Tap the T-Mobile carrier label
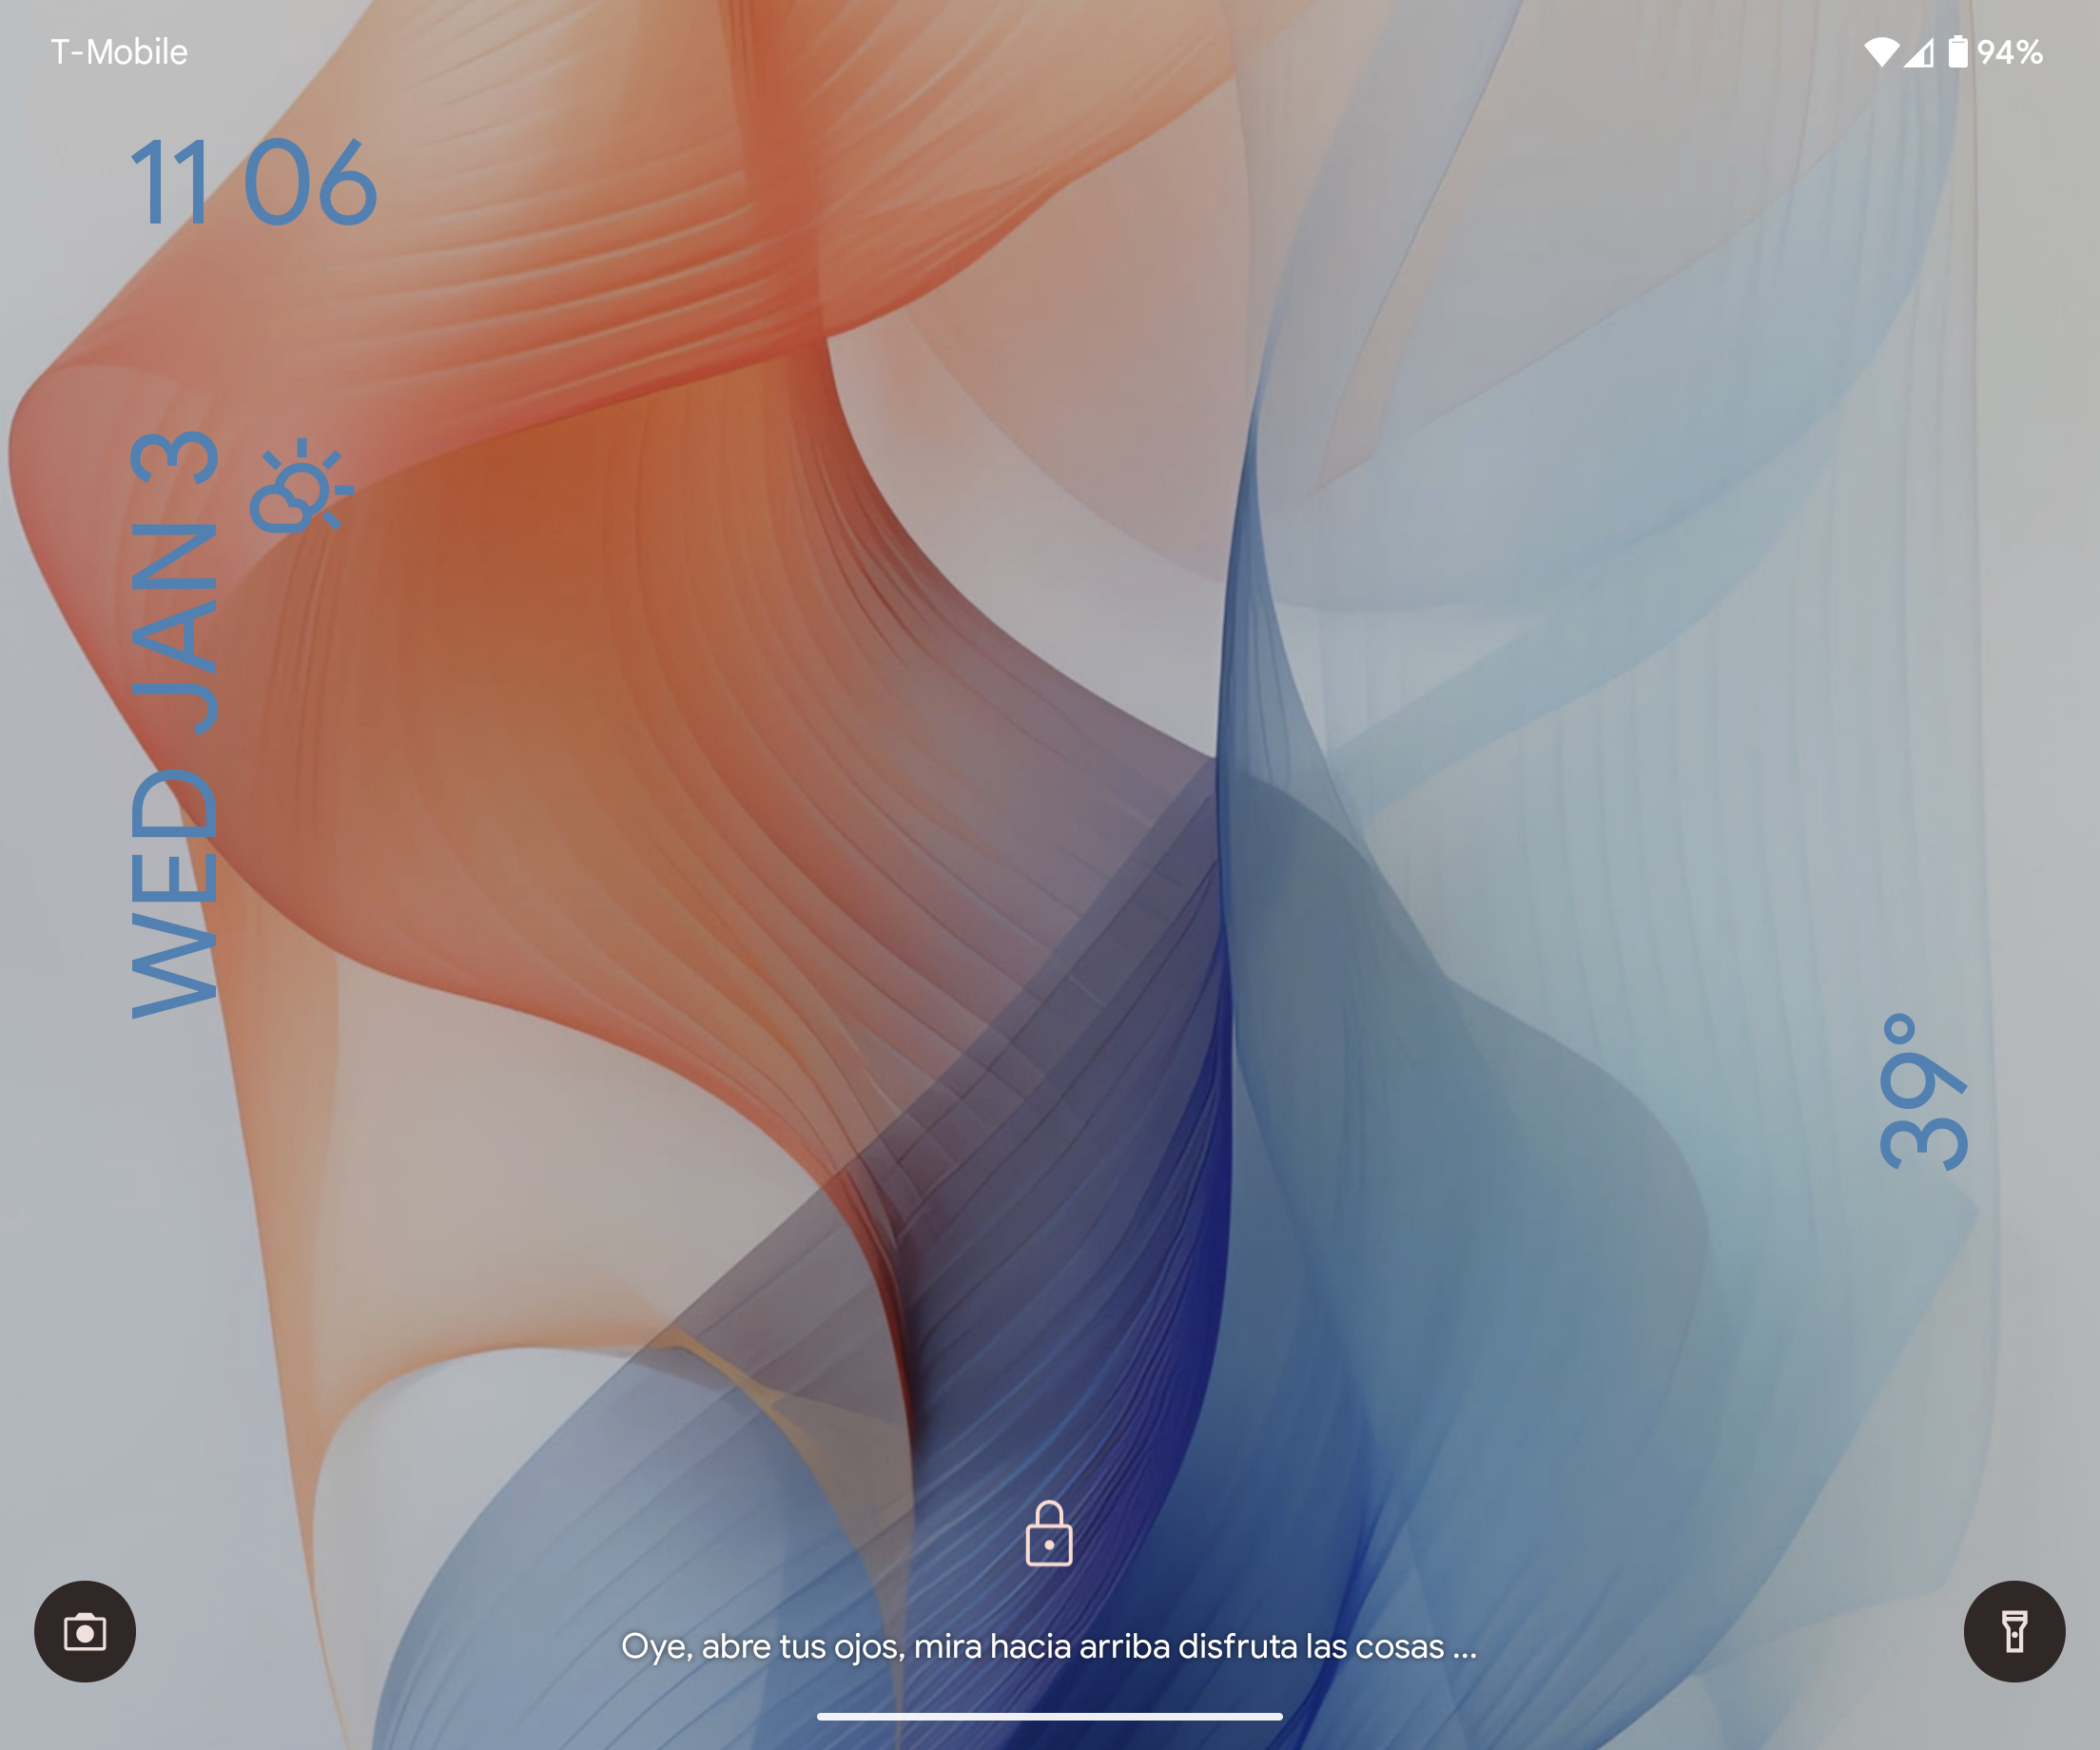The width and height of the screenshot is (2100, 1750). point(119,52)
